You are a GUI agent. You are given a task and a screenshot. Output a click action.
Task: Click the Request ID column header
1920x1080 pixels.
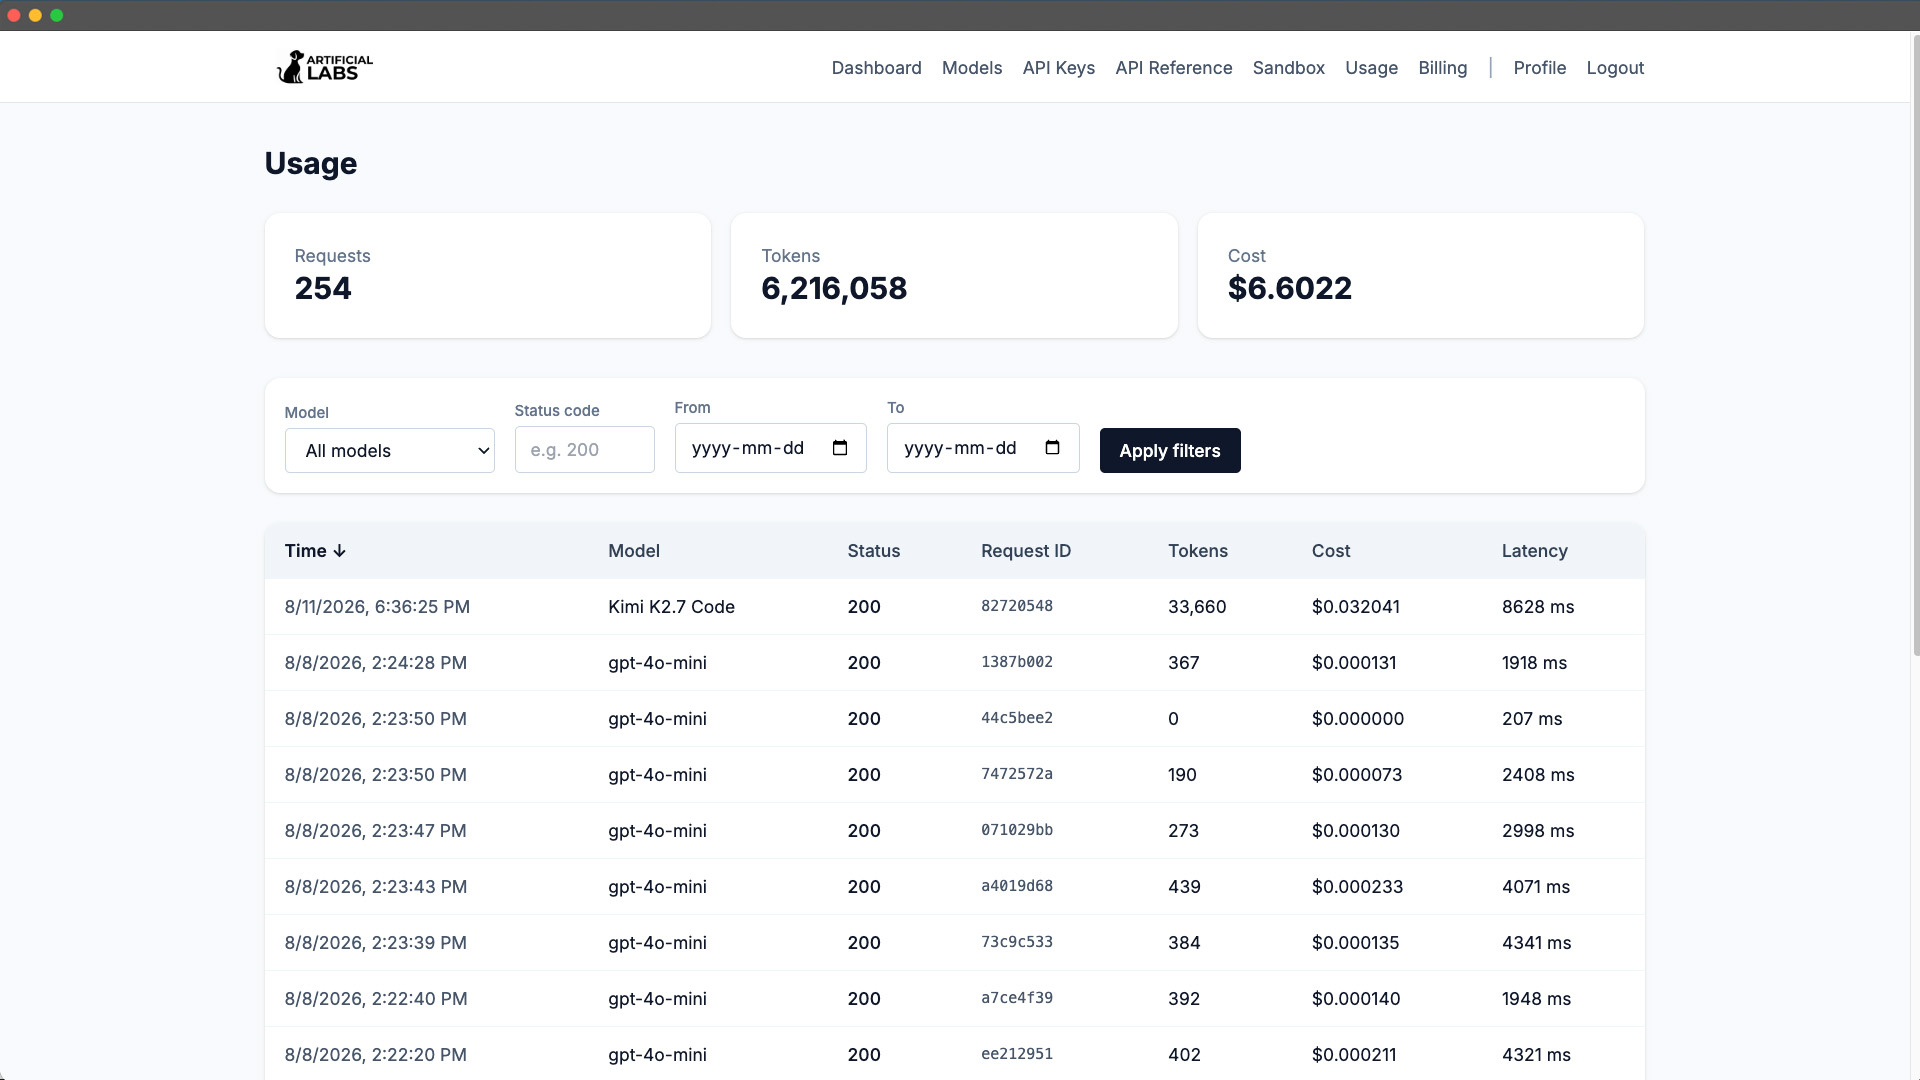[x=1025, y=551]
